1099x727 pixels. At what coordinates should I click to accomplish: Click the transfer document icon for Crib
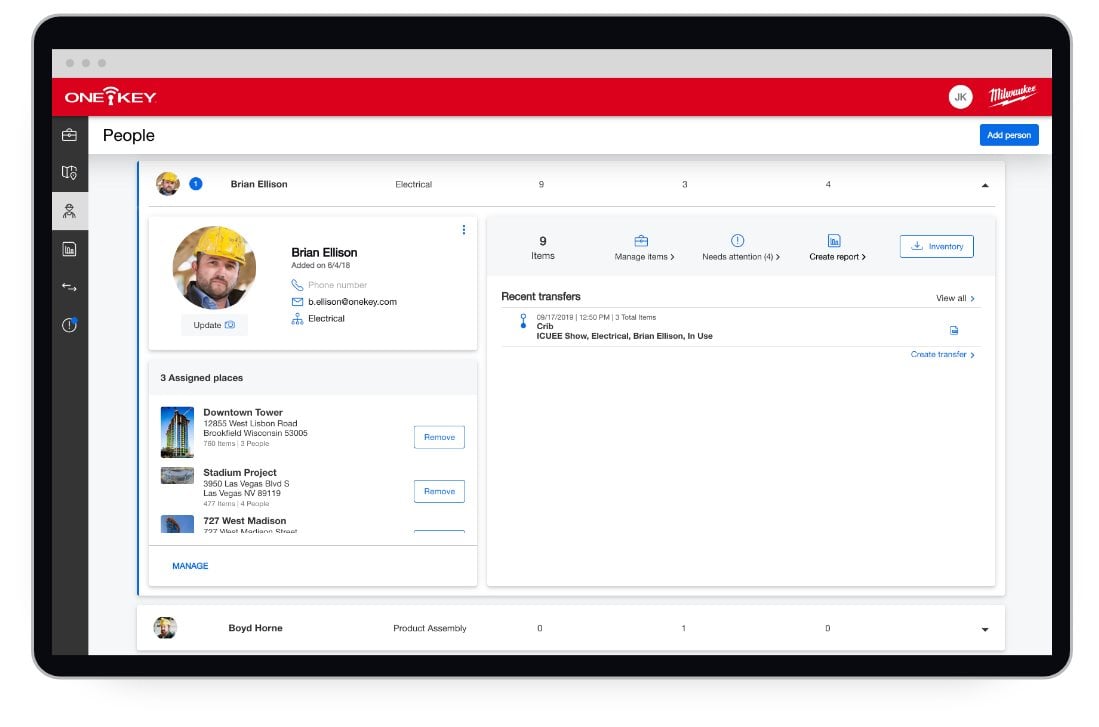953,330
